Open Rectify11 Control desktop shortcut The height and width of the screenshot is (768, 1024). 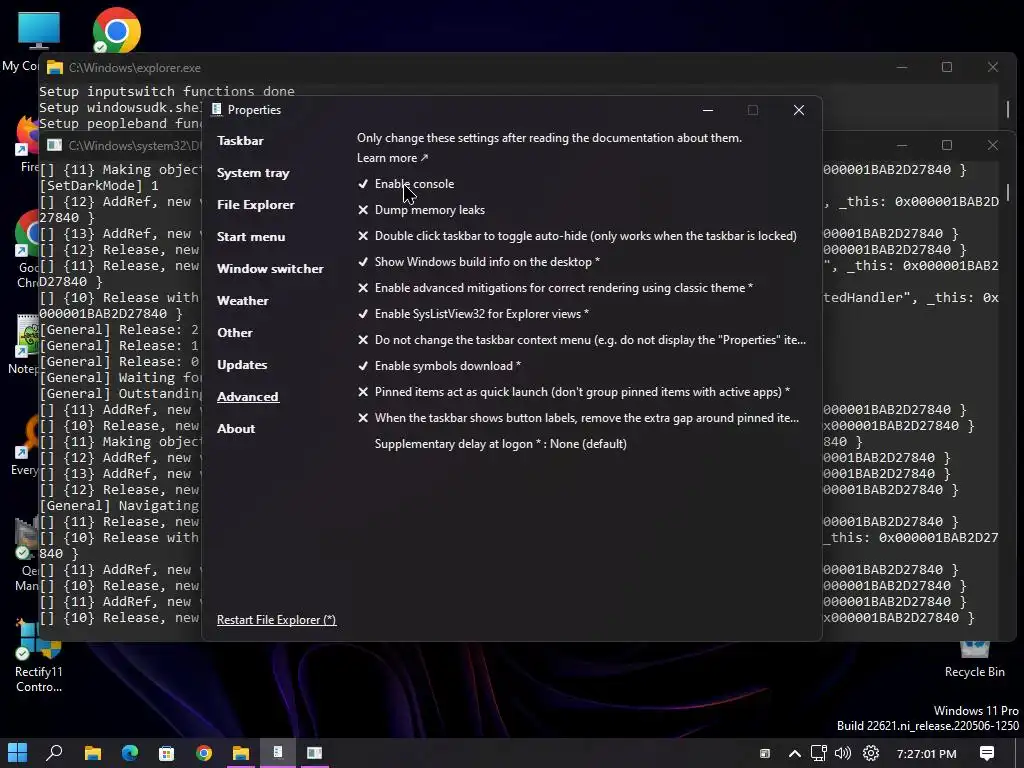pyautogui.click(x=39, y=656)
